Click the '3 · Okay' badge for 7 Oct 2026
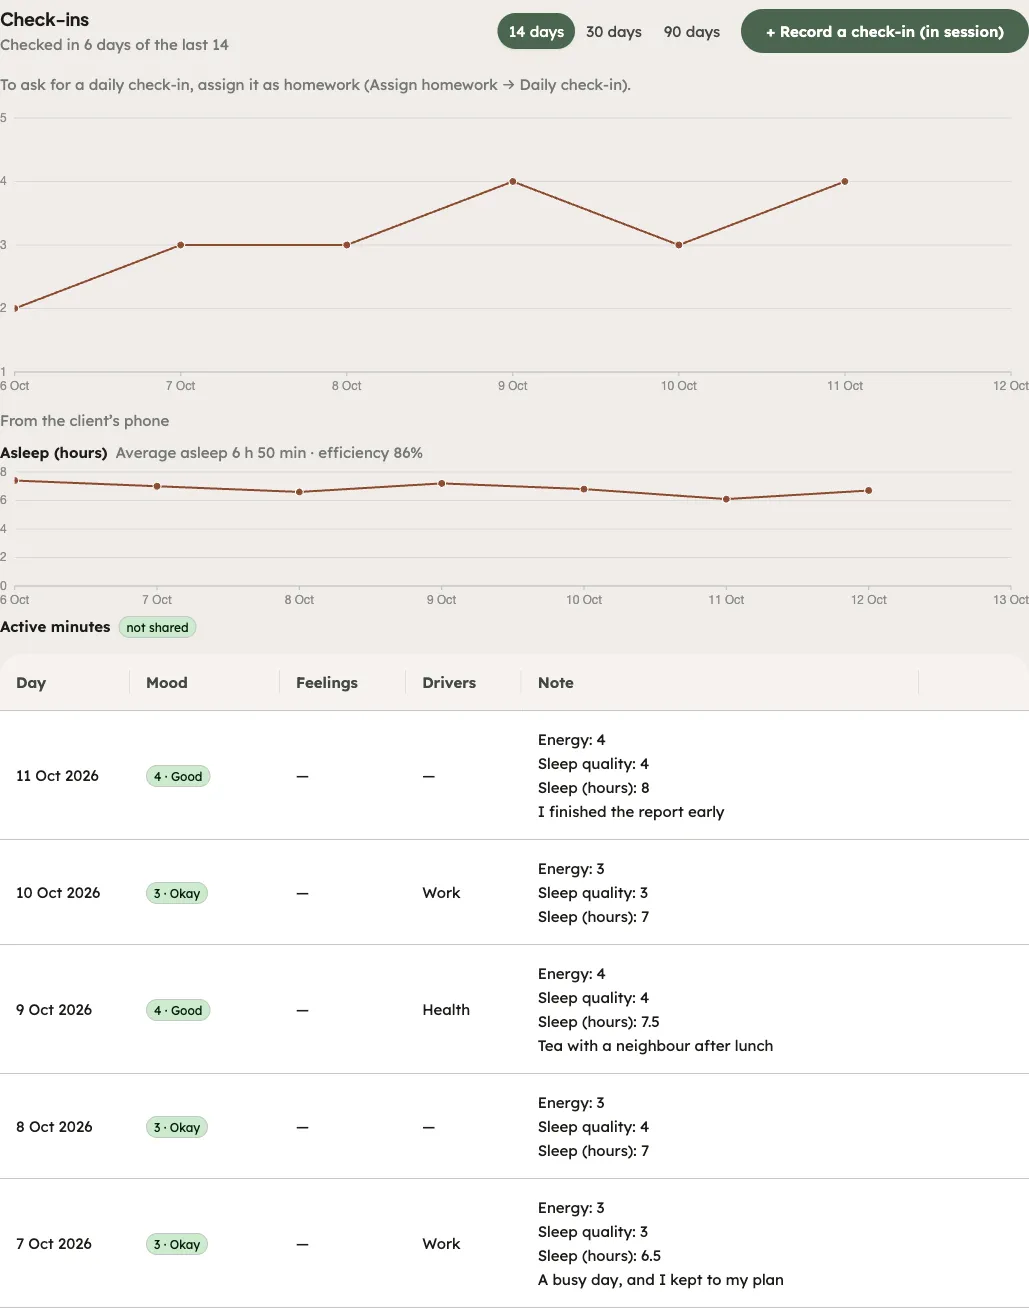The image size is (1029, 1316). pyautogui.click(x=177, y=1244)
